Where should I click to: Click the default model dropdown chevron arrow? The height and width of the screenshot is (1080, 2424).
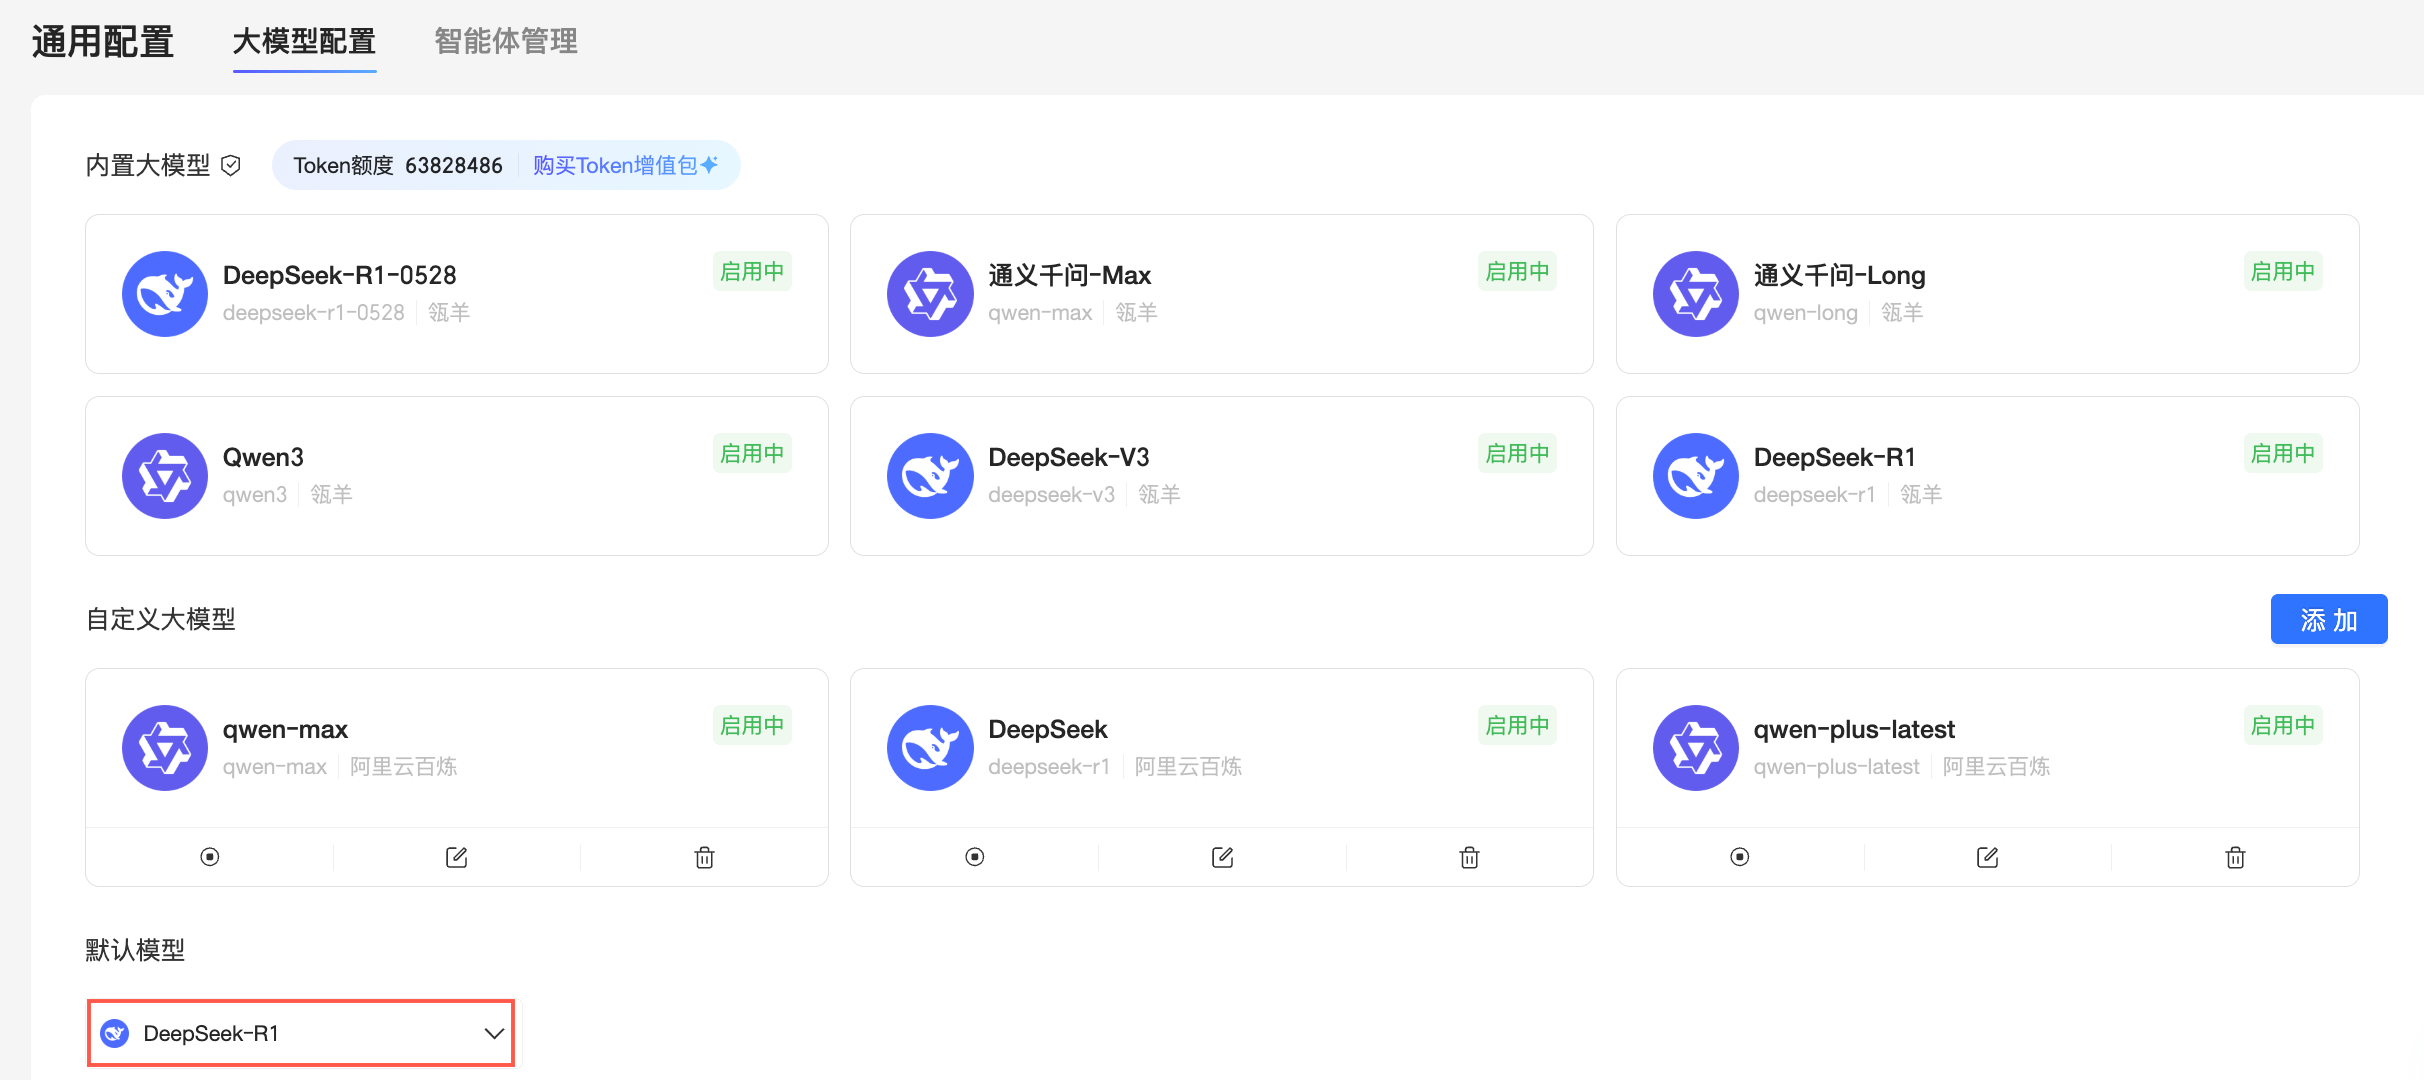tap(494, 1033)
